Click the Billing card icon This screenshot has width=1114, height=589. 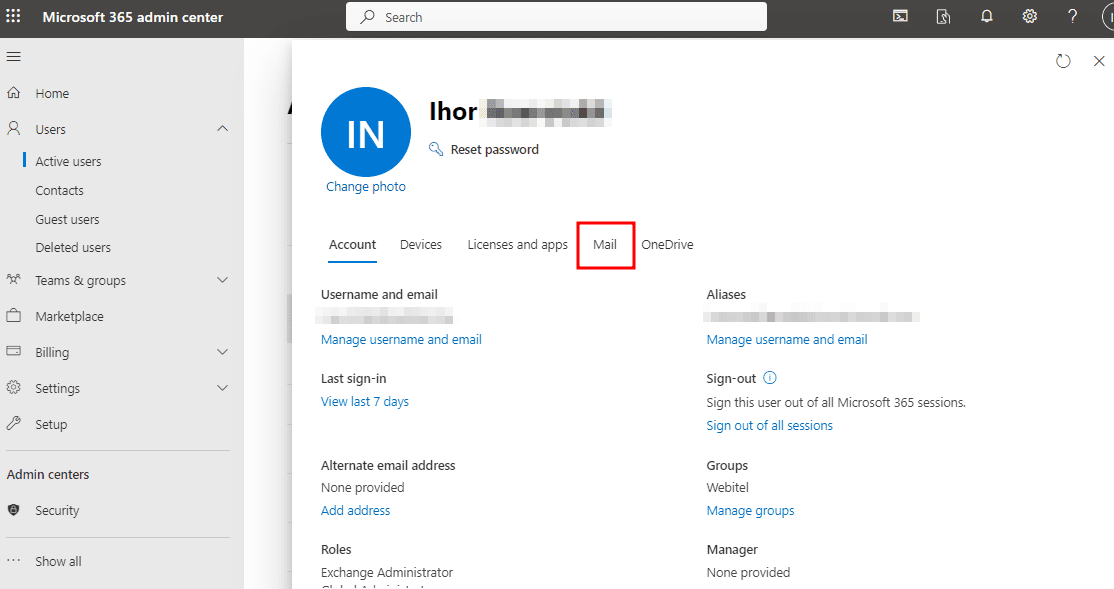pos(13,351)
